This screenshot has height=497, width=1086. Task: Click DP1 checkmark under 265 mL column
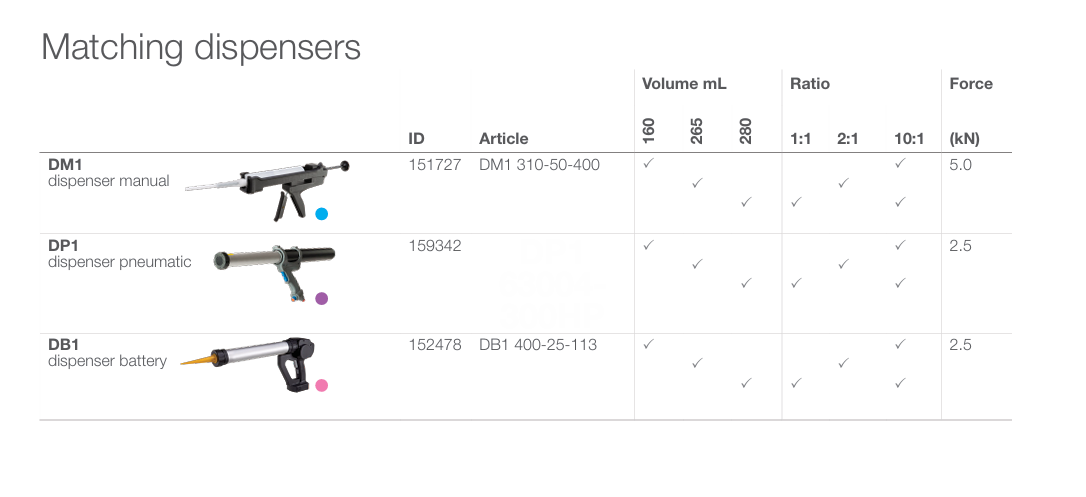[697, 264]
